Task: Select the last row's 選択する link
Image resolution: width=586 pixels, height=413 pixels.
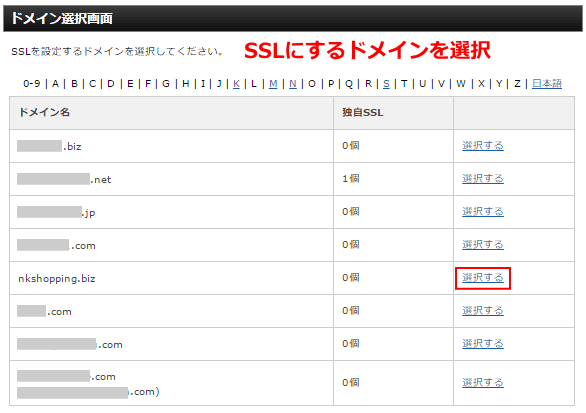Action: [x=482, y=383]
